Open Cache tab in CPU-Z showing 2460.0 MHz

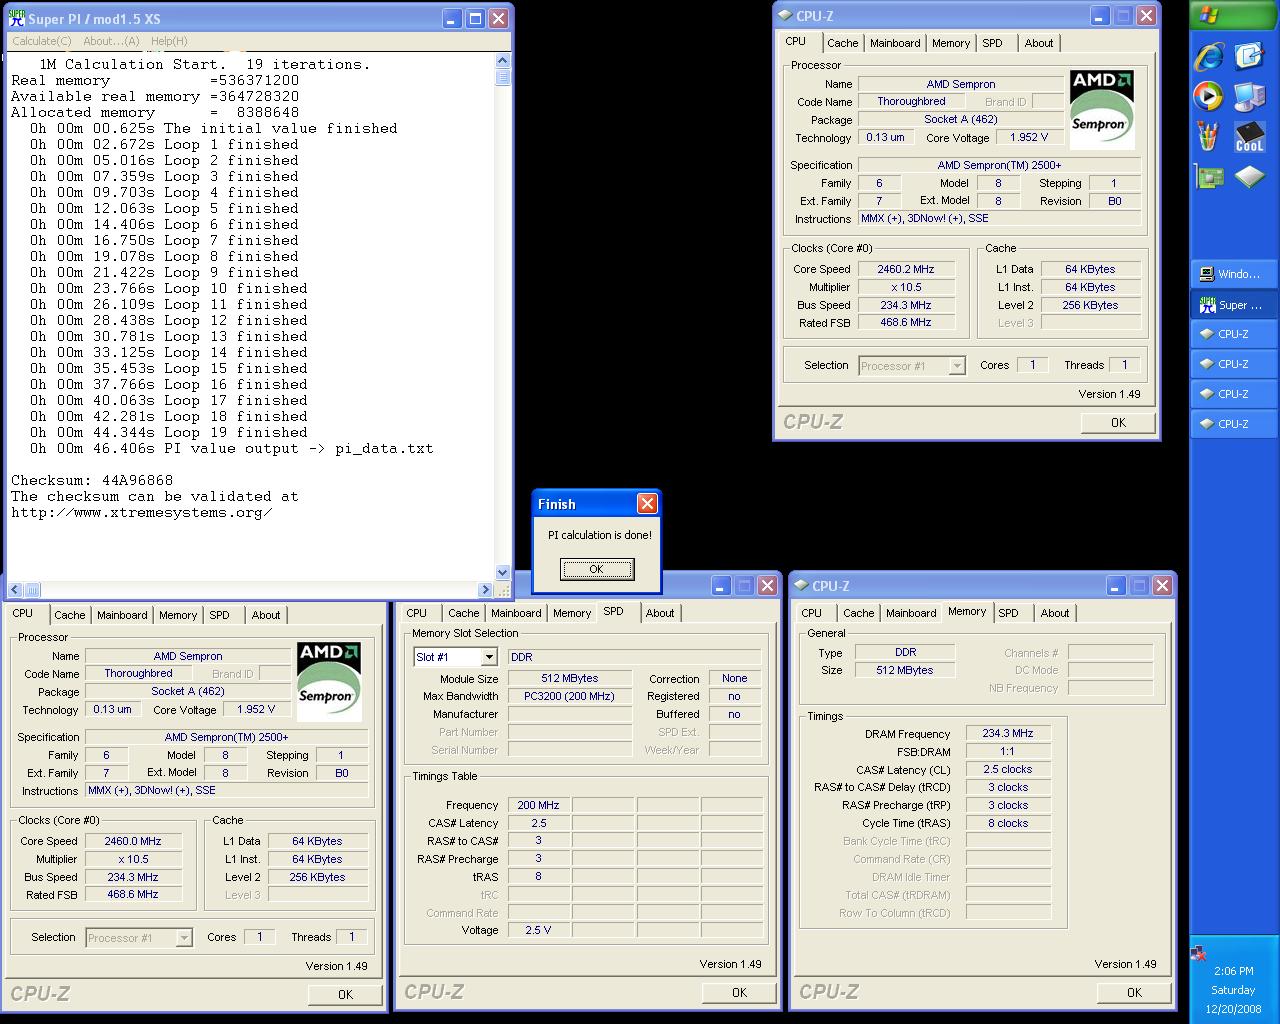coord(70,615)
